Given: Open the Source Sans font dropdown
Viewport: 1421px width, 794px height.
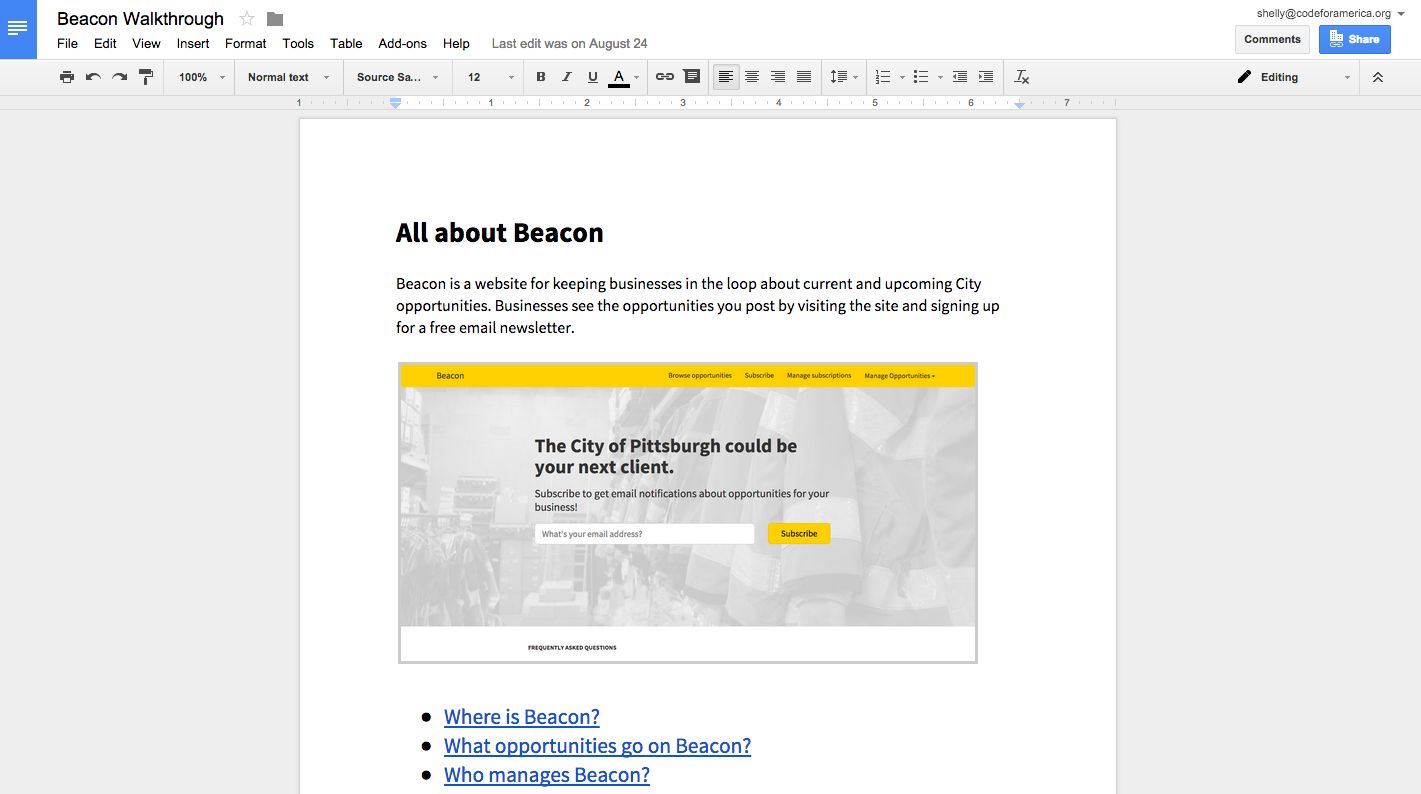Looking at the screenshot, I should click(398, 77).
